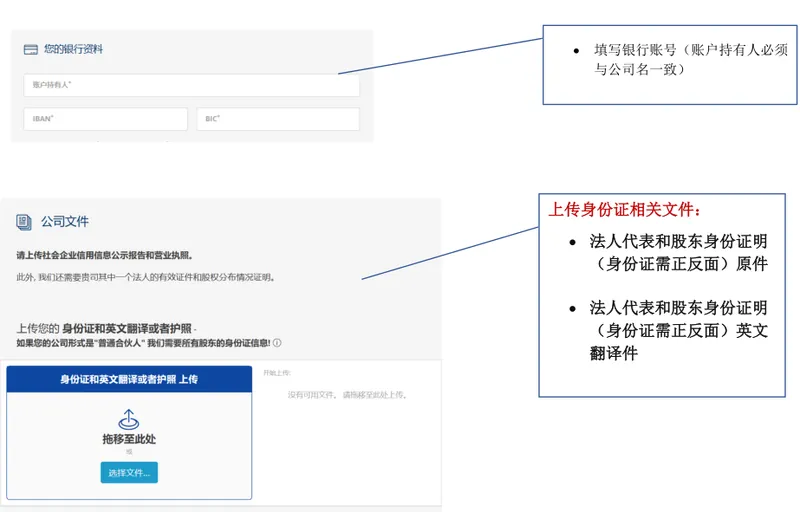Click the 公司文件 section heading

tap(65, 221)
